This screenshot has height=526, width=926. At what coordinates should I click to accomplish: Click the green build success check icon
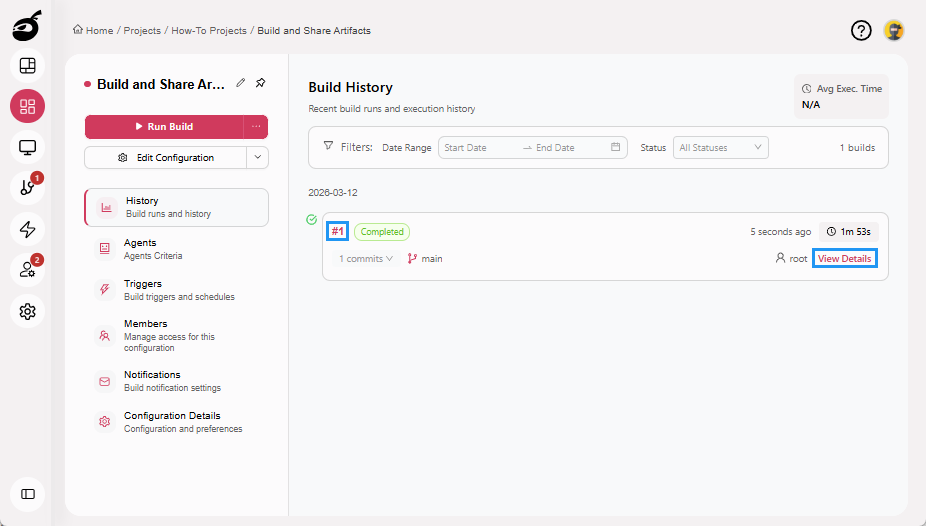click(312, 220)
